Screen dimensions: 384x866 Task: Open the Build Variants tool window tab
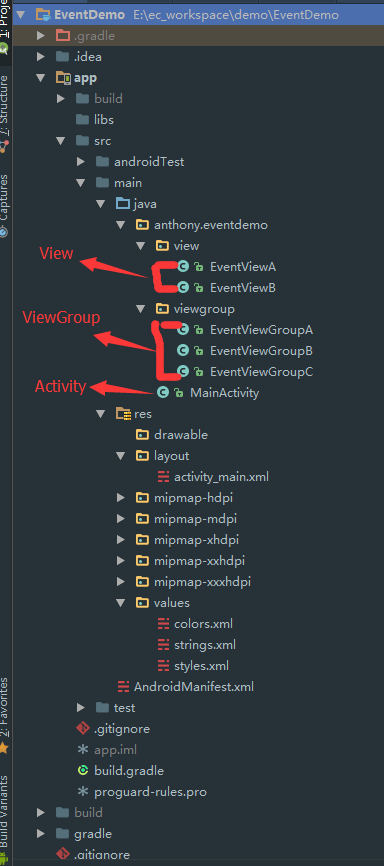click(5, 819)
